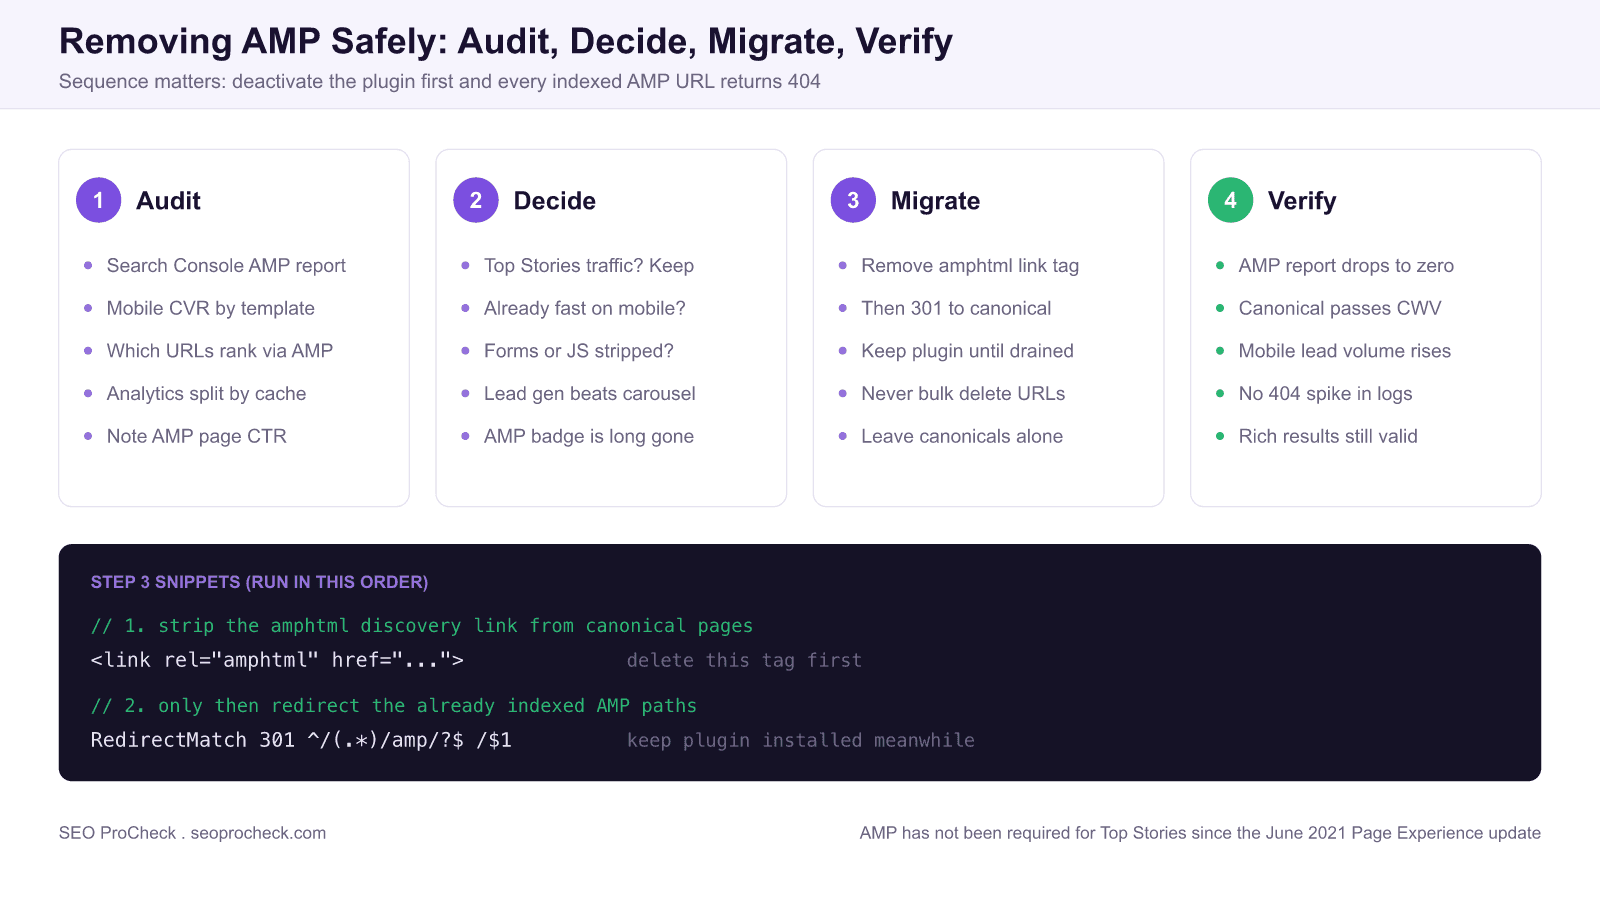
Task: Select the Migrate card heading
Action: [x=935, y=201]
